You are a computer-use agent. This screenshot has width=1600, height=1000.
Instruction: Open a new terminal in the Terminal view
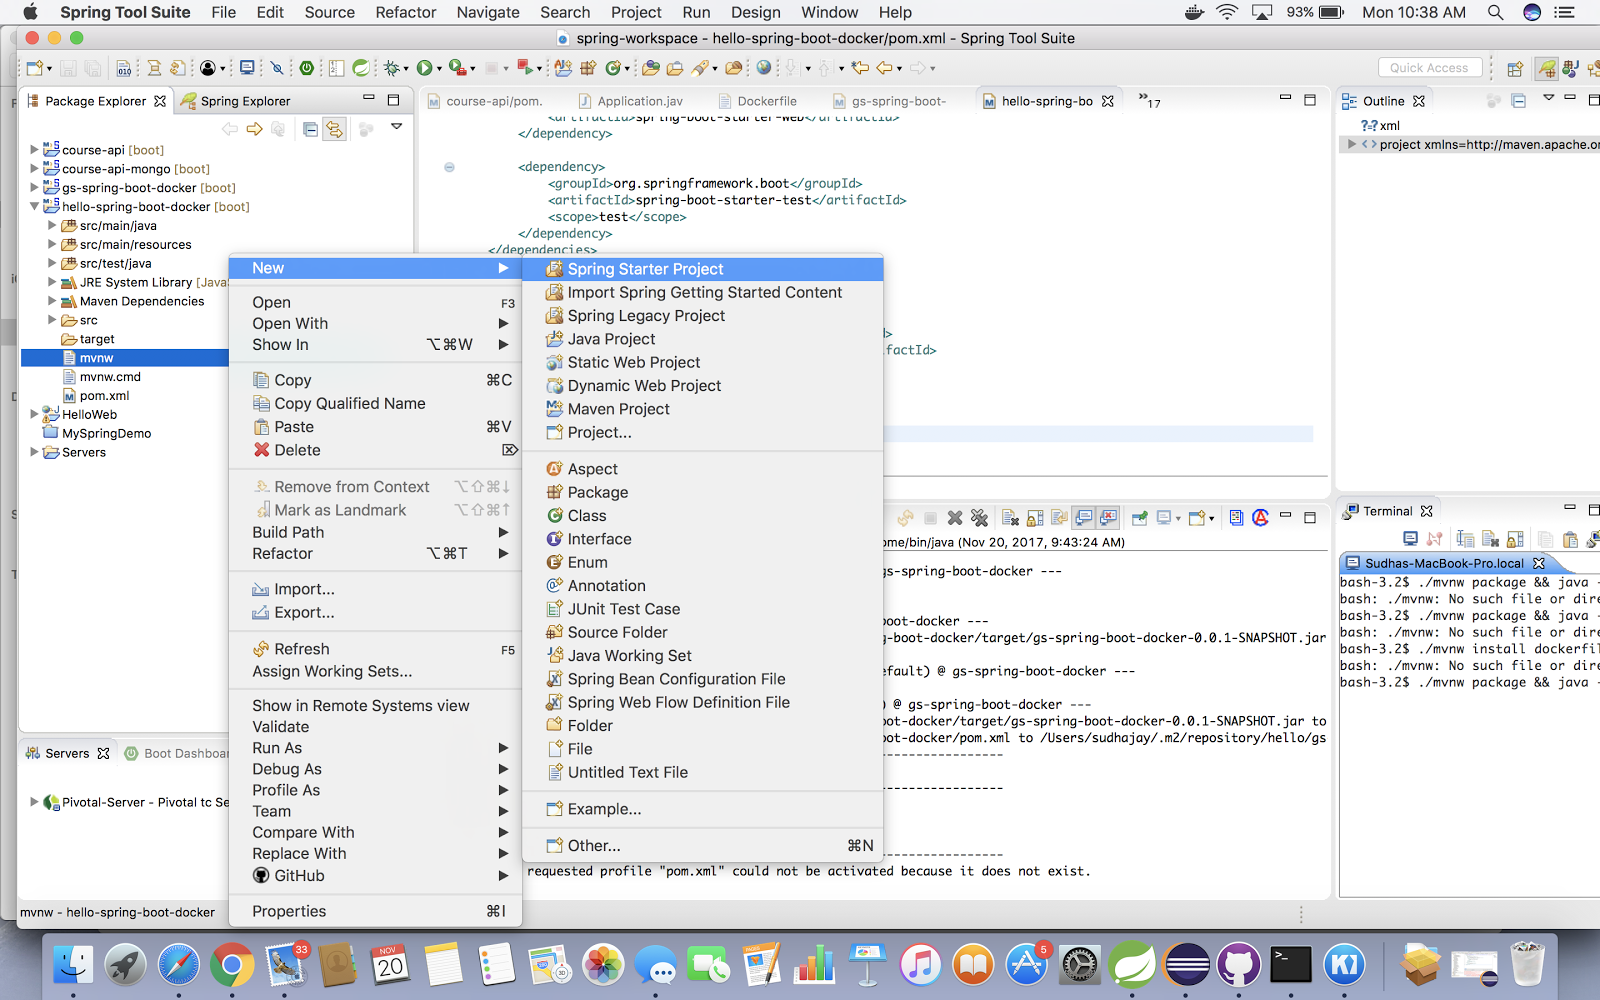point(1411,538)
